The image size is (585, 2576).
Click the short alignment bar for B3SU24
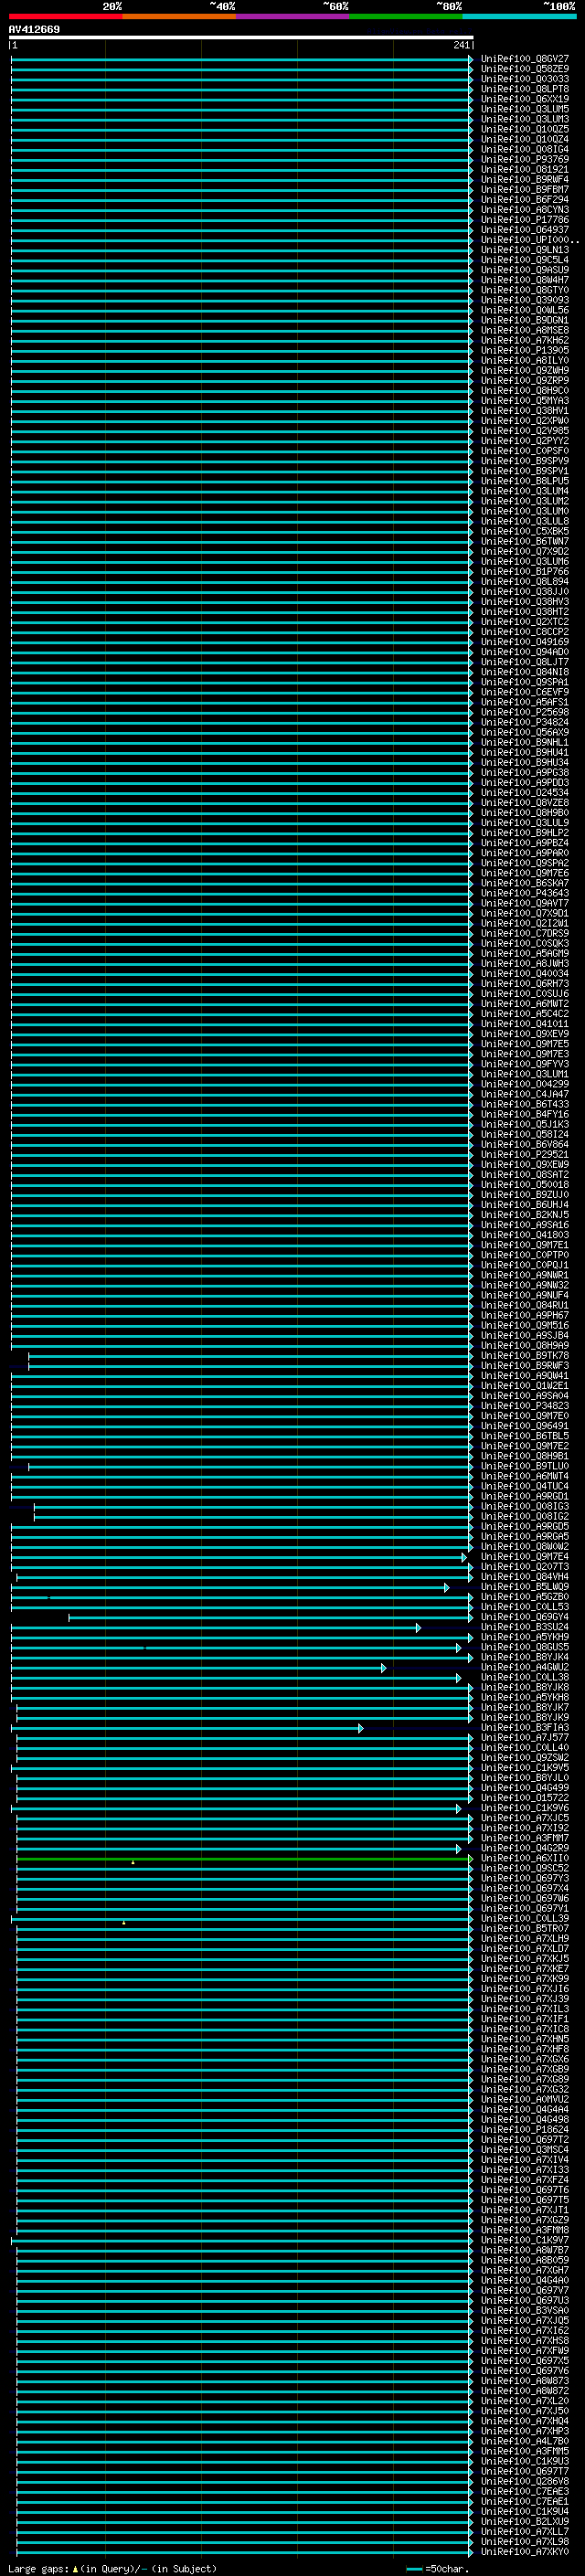click(x=215, y=1628)
